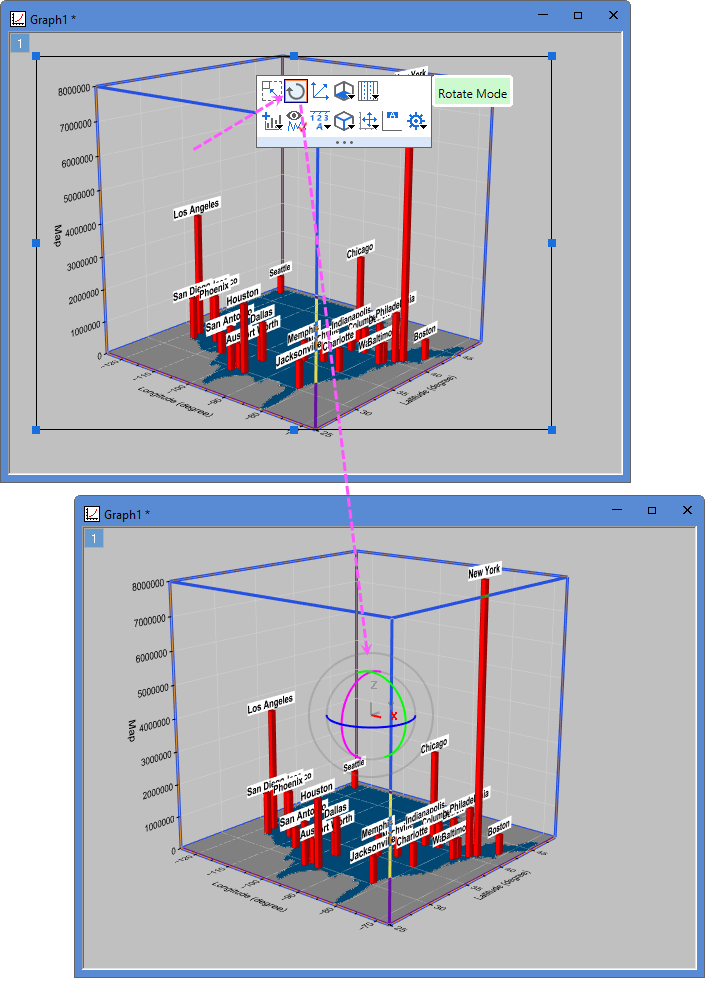Click the layer title 'A' icon

392,120
